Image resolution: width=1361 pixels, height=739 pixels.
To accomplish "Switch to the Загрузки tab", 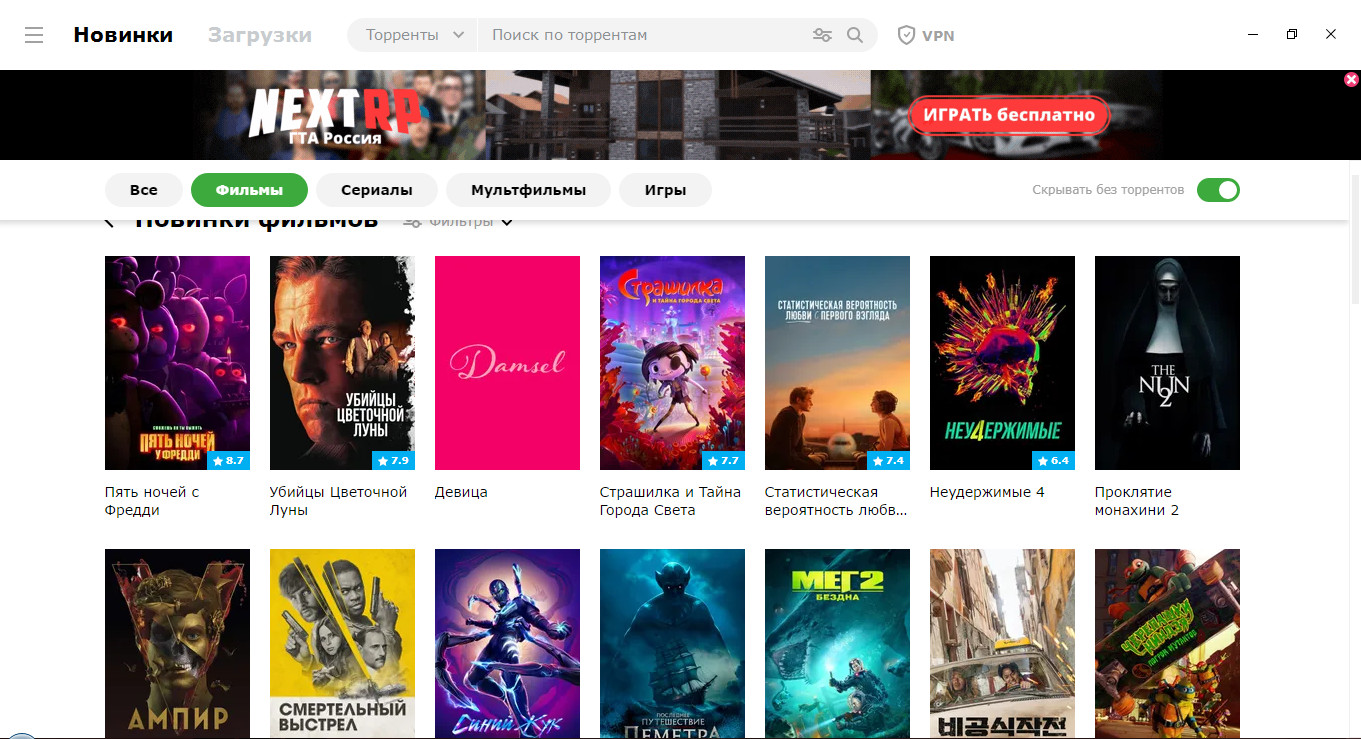I will [260, 35].
